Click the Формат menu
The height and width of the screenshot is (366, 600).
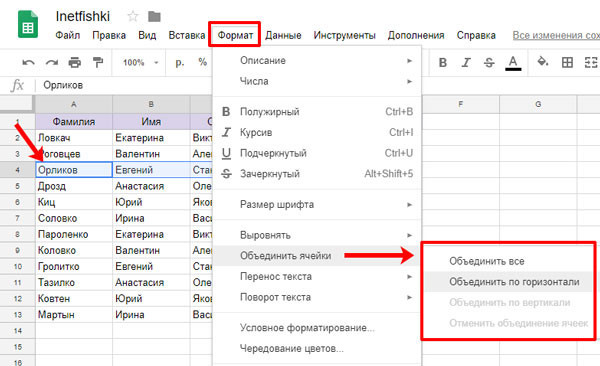pyautogui.click(x=235, y=35)
